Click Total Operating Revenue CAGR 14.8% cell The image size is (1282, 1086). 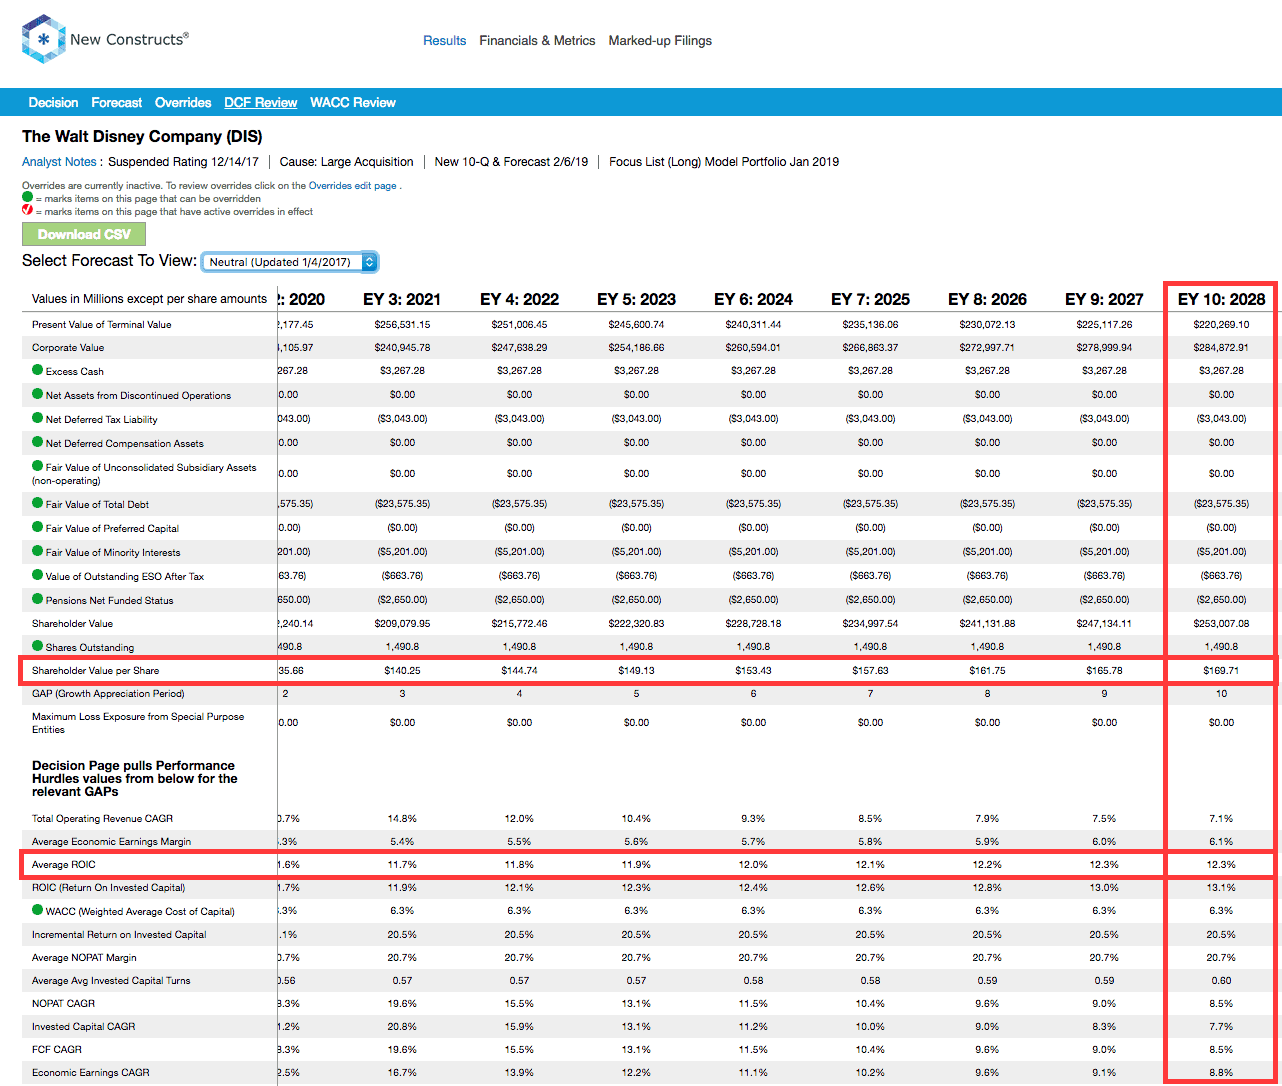pyautogui.click(x=402, y=818)
